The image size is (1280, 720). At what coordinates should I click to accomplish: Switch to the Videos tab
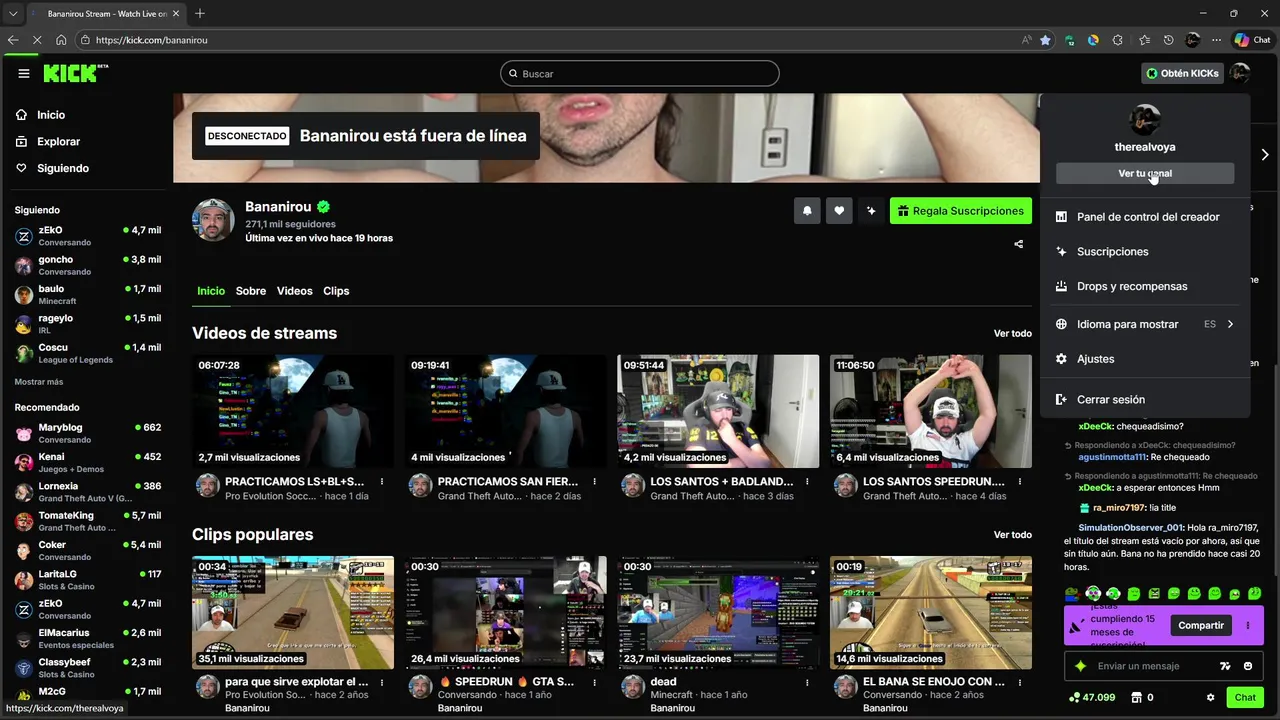tap(294, 291)
